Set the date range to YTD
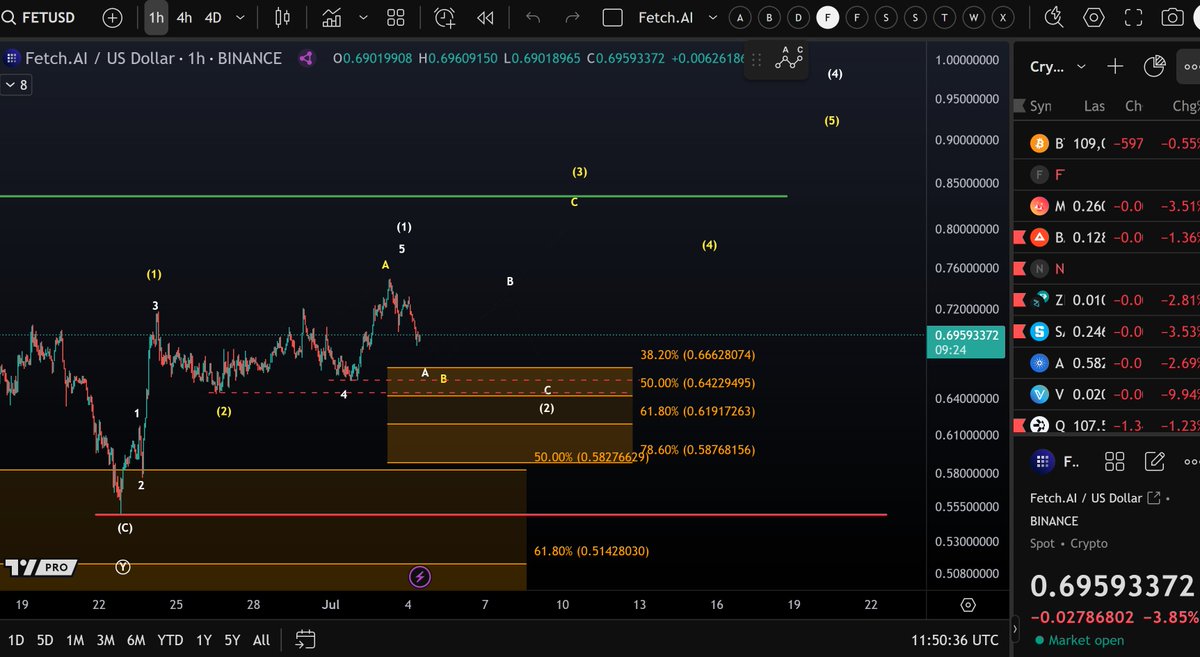Image resolution: width=1200 pixels, height=657 pixels. click(171, 639)
